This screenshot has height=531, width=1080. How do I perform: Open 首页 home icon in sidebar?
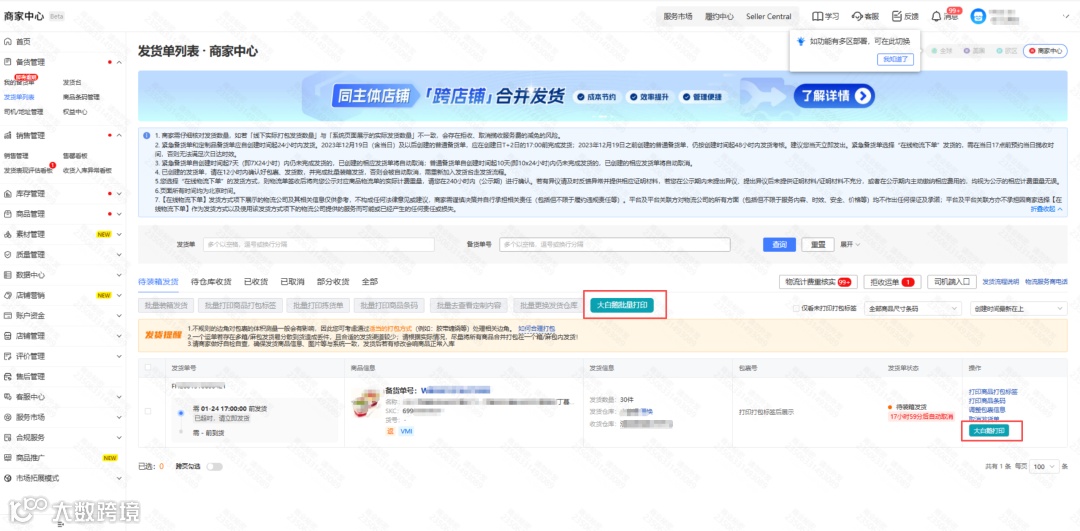(x=8, y=42)
